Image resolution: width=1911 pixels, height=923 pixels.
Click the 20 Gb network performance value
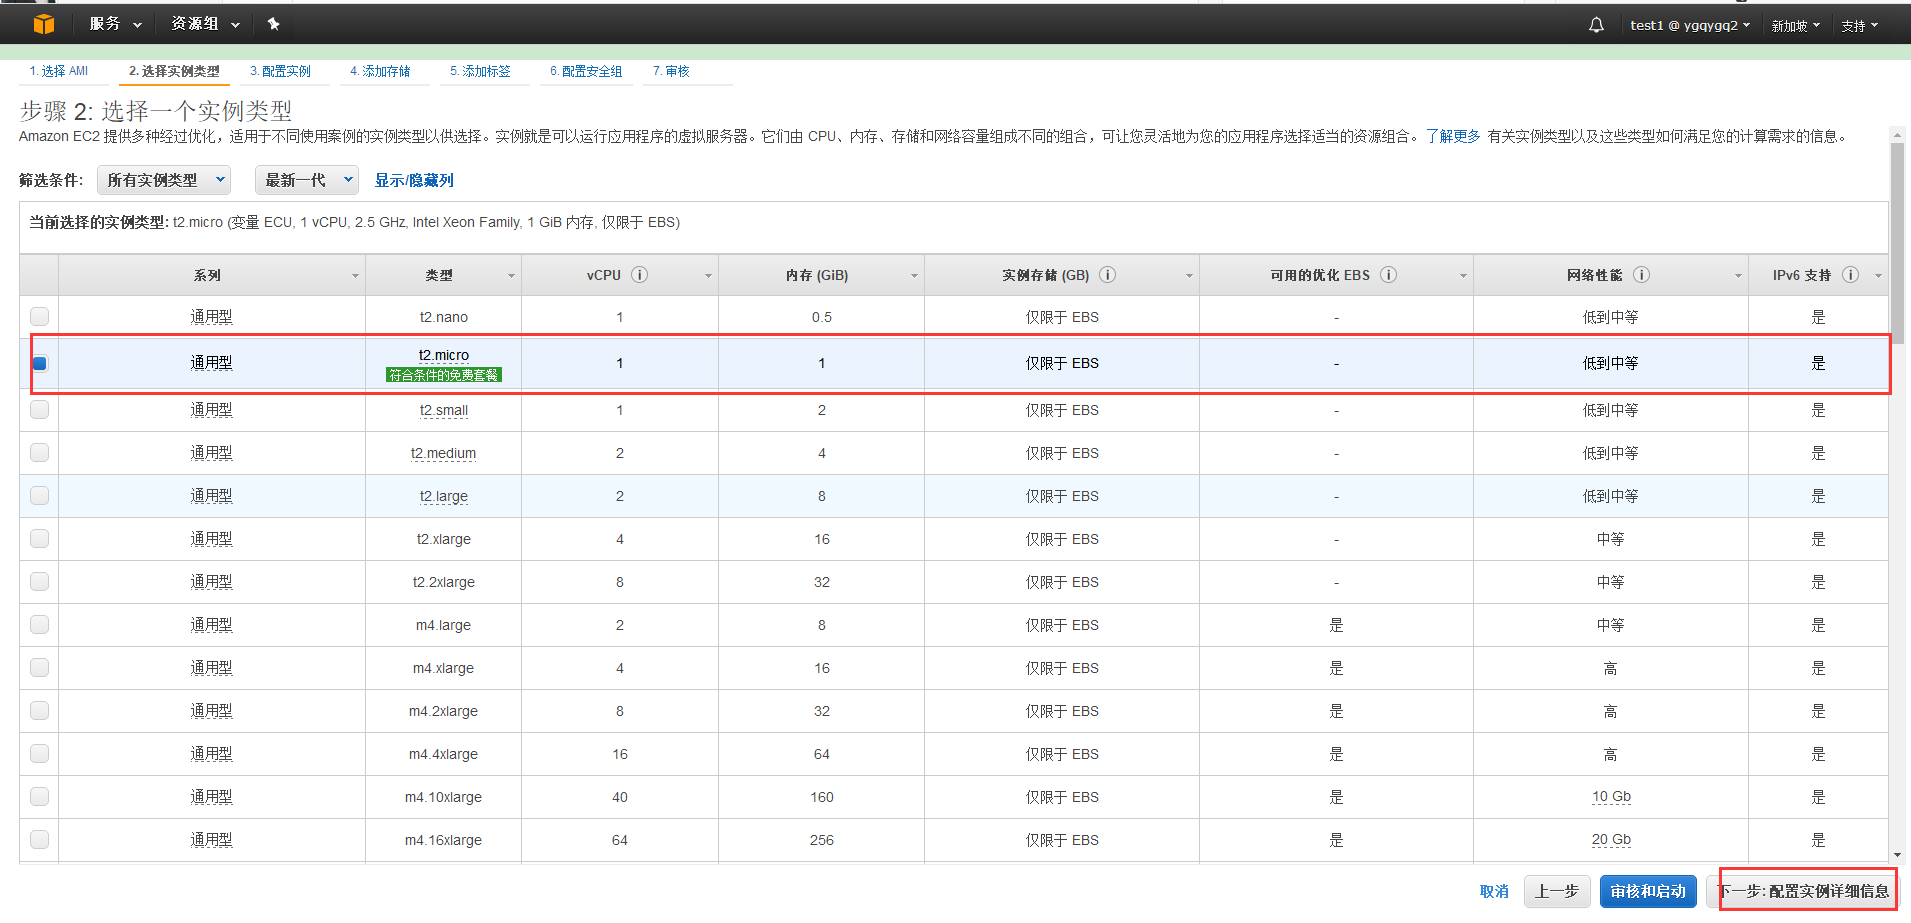(1611, 840)
